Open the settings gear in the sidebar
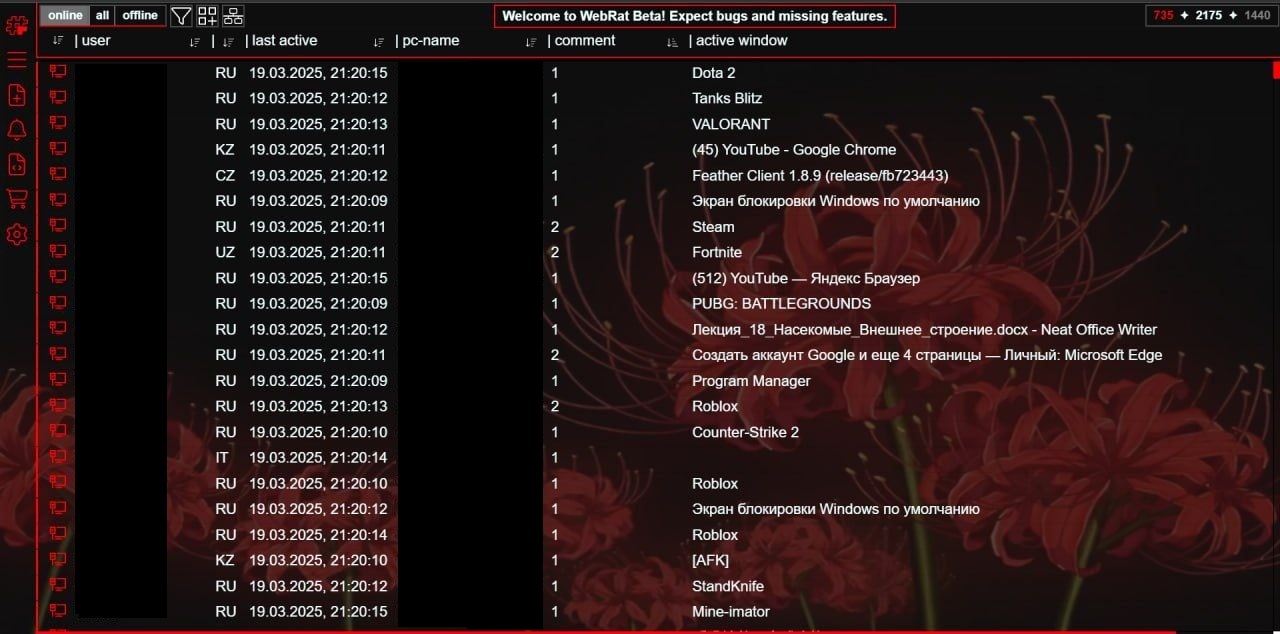This screenshot has width=1280, height=634. [17, 235]
